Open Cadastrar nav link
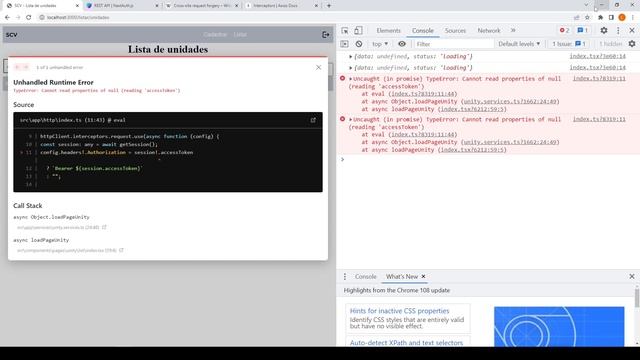Viewport: 640px width, 360px height. 215,35
